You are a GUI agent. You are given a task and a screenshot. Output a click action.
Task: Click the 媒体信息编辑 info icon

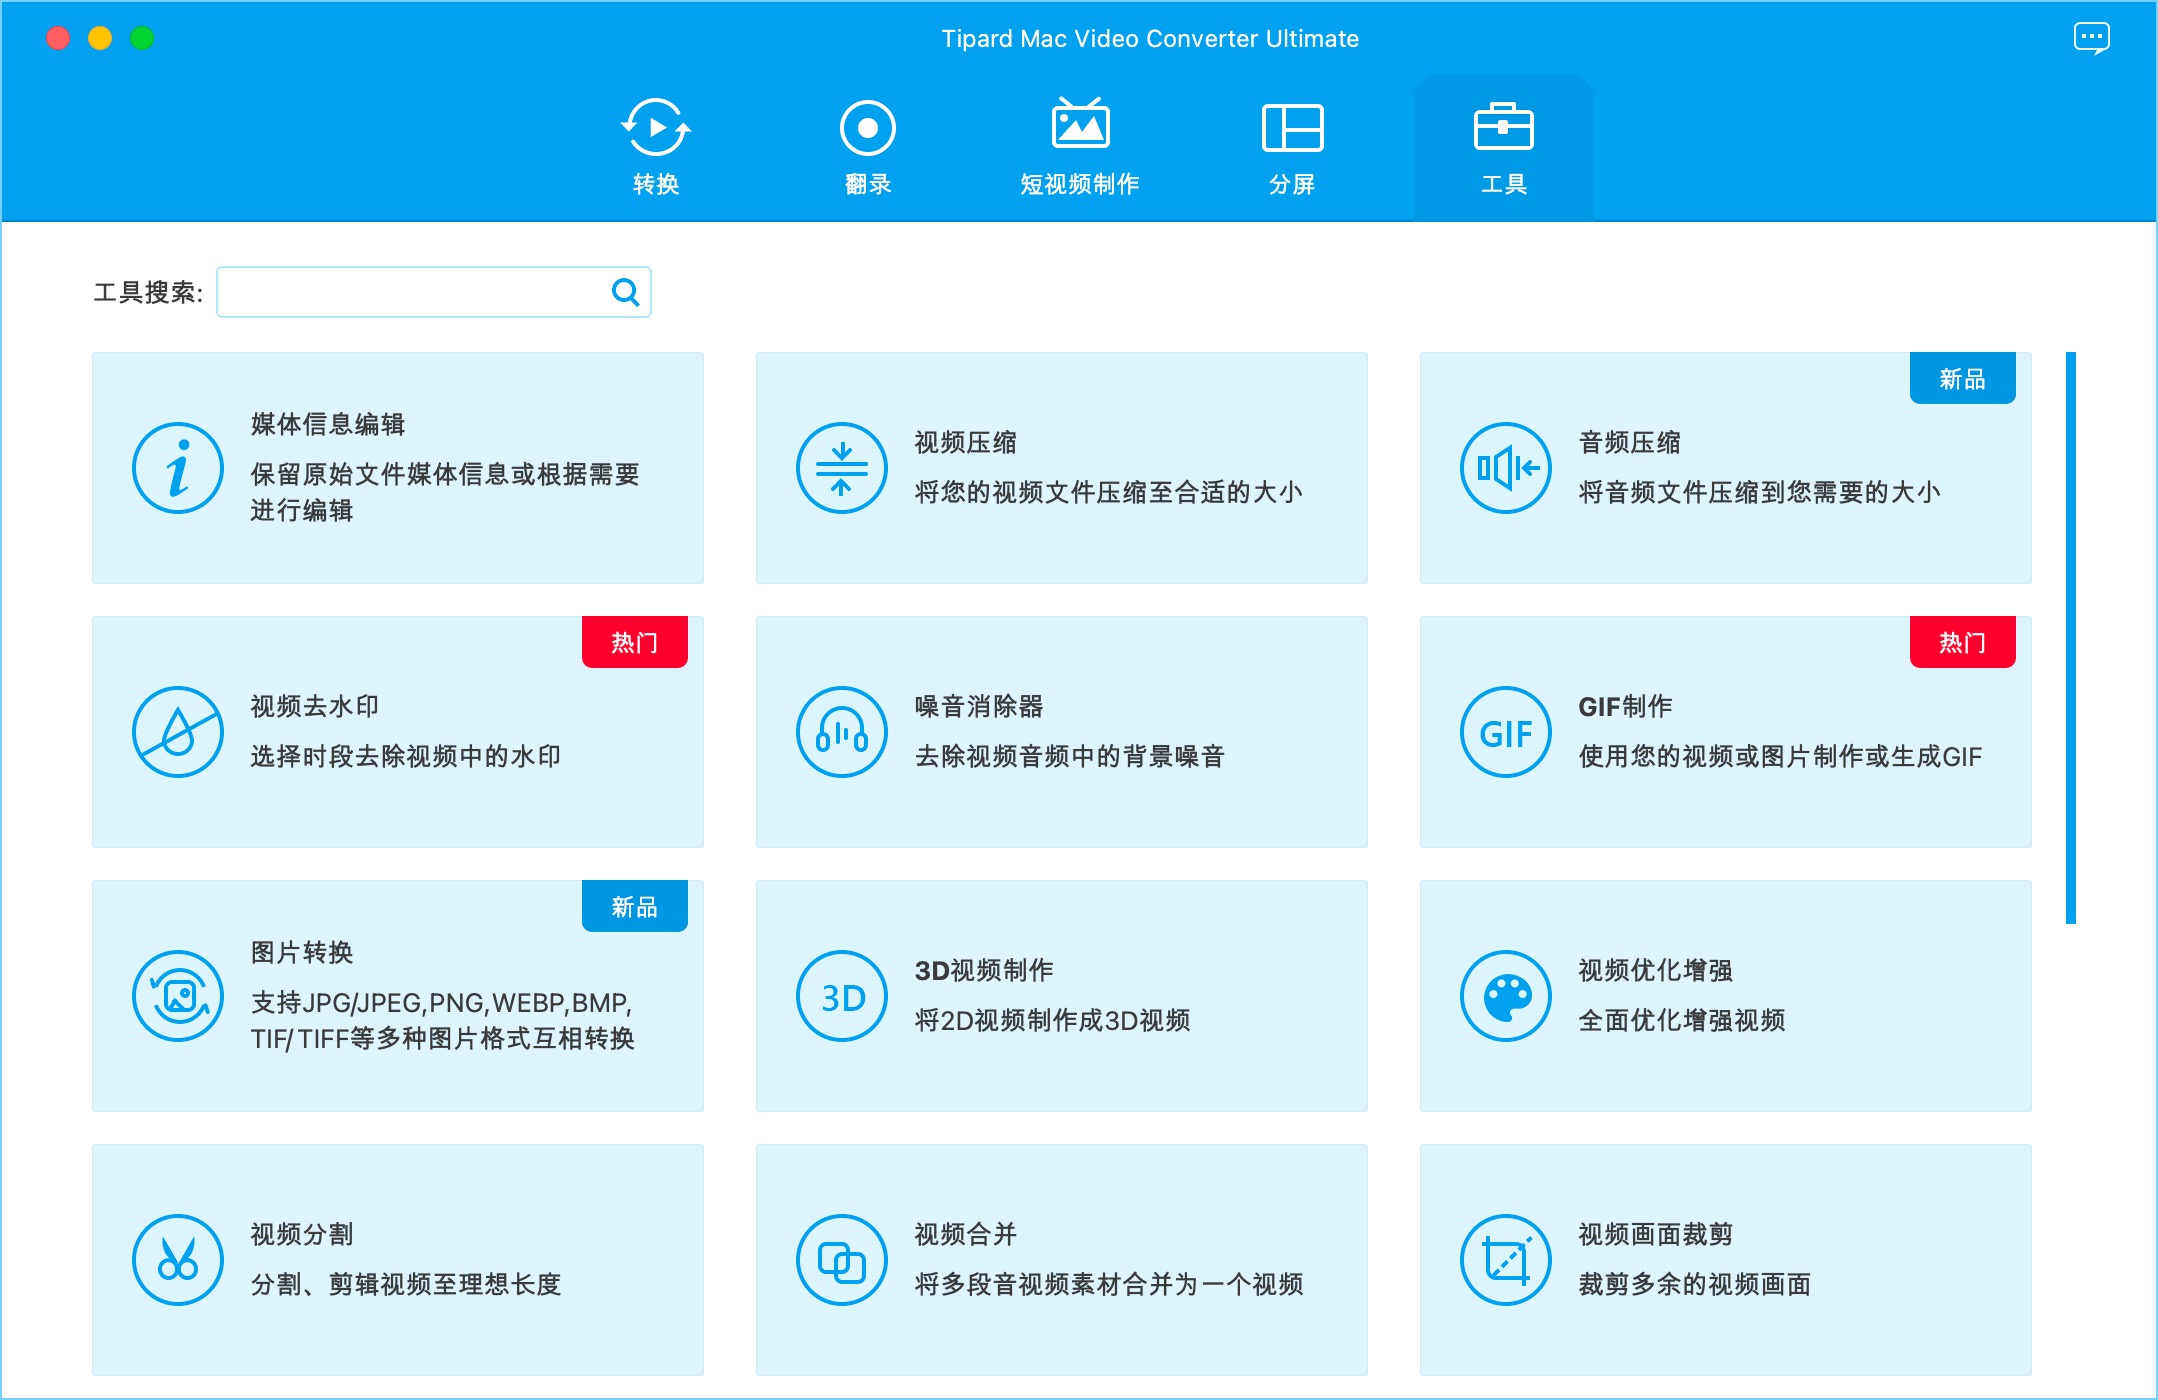point(178,468)
